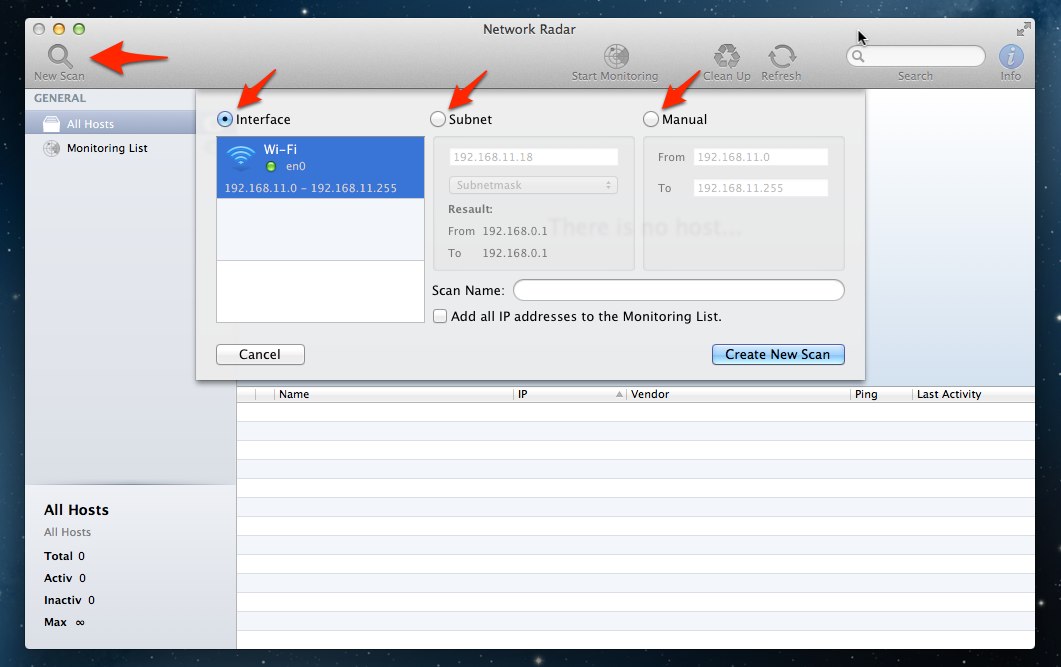
Task: Click the Create New Scan button
Action: [x=778, y=354]
